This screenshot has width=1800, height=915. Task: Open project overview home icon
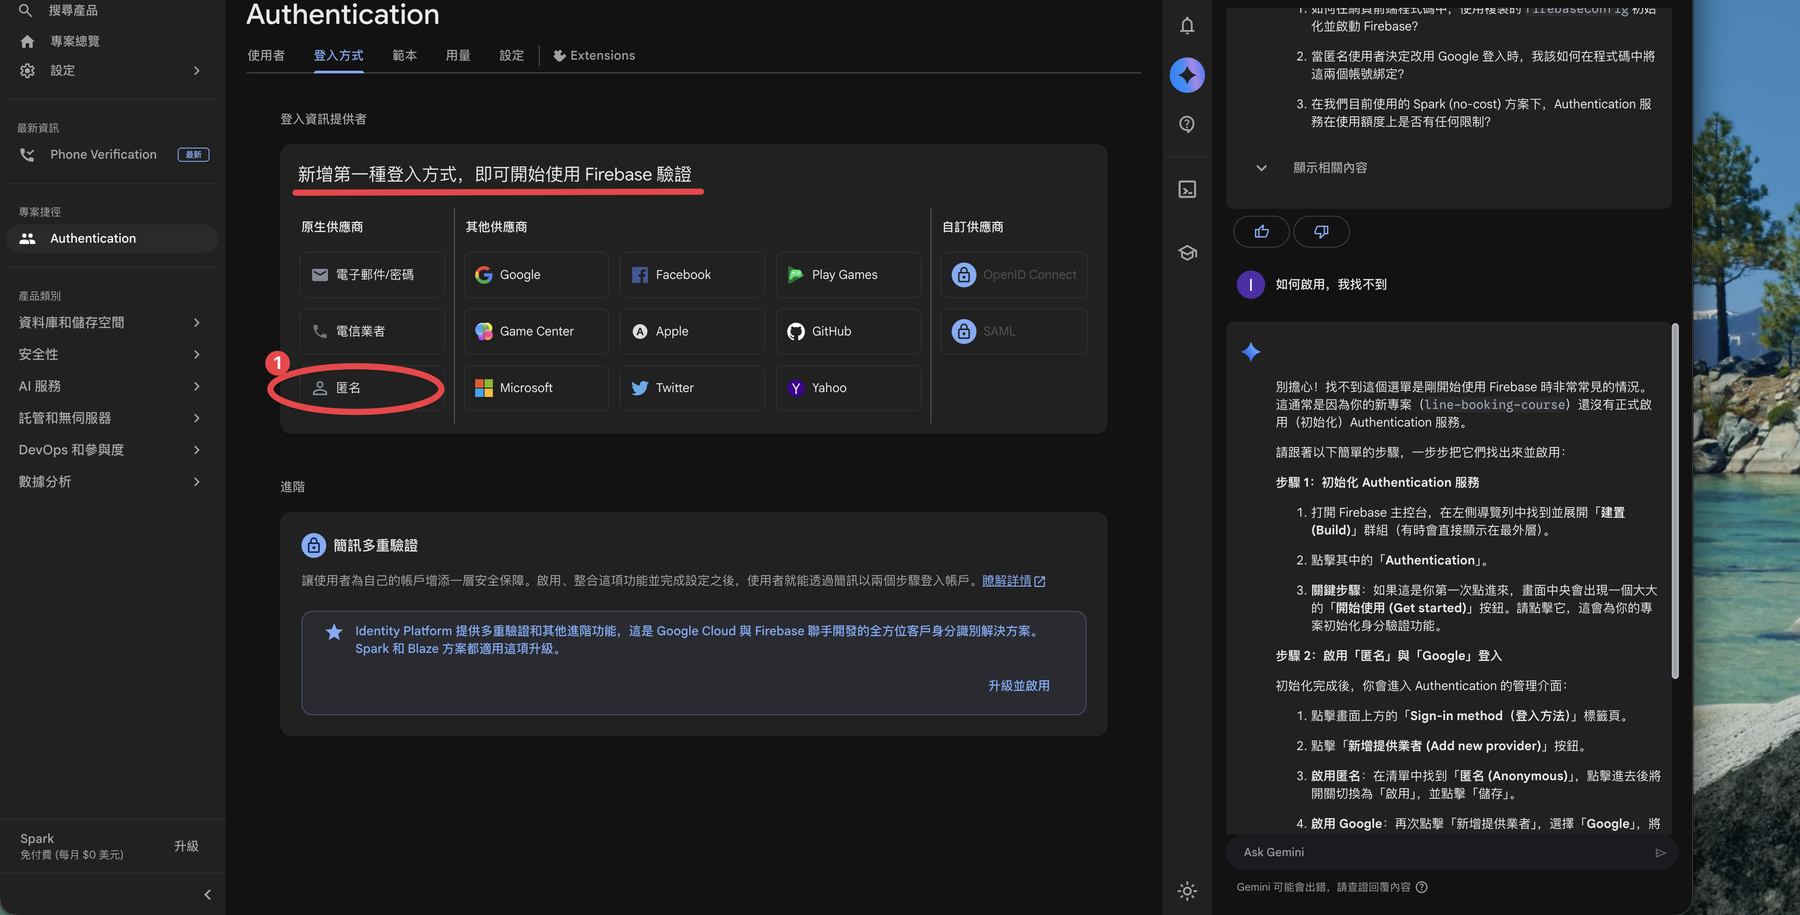click(x=27, y=41)
